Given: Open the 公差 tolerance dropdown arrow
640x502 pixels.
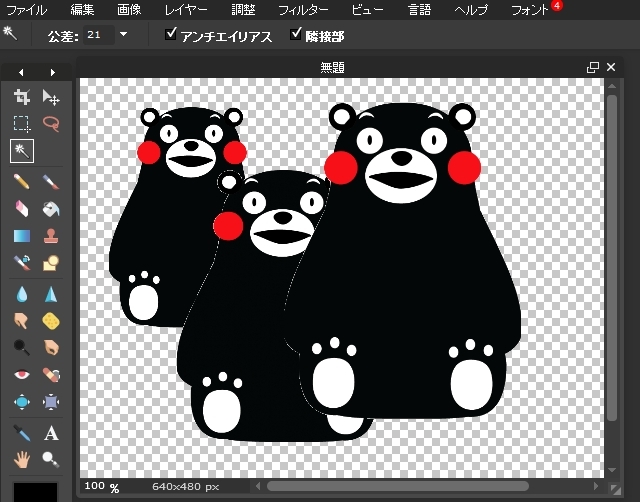Looking at the screenshot, I should point(124,35).
